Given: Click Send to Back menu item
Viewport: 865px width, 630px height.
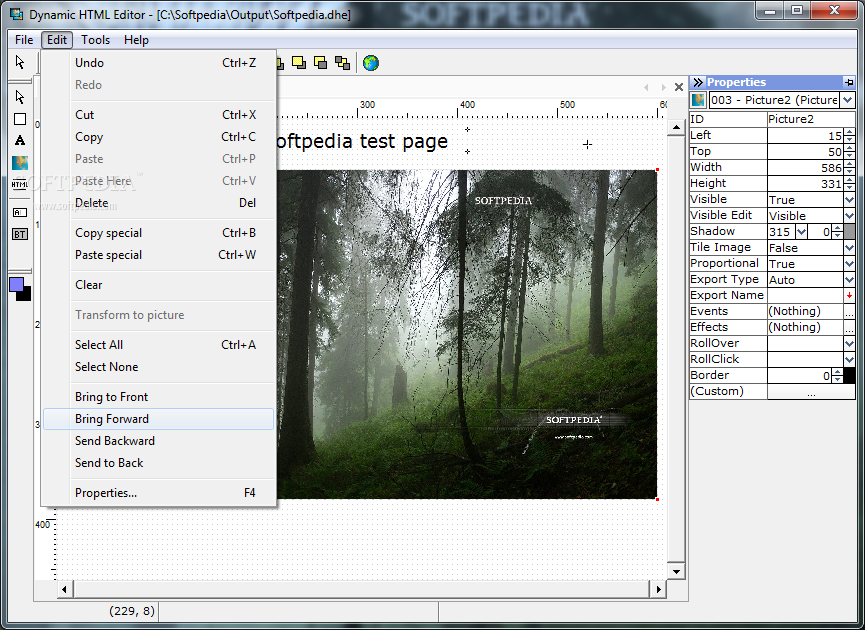Looking at the screenshot, I should (x=158, y=463).
